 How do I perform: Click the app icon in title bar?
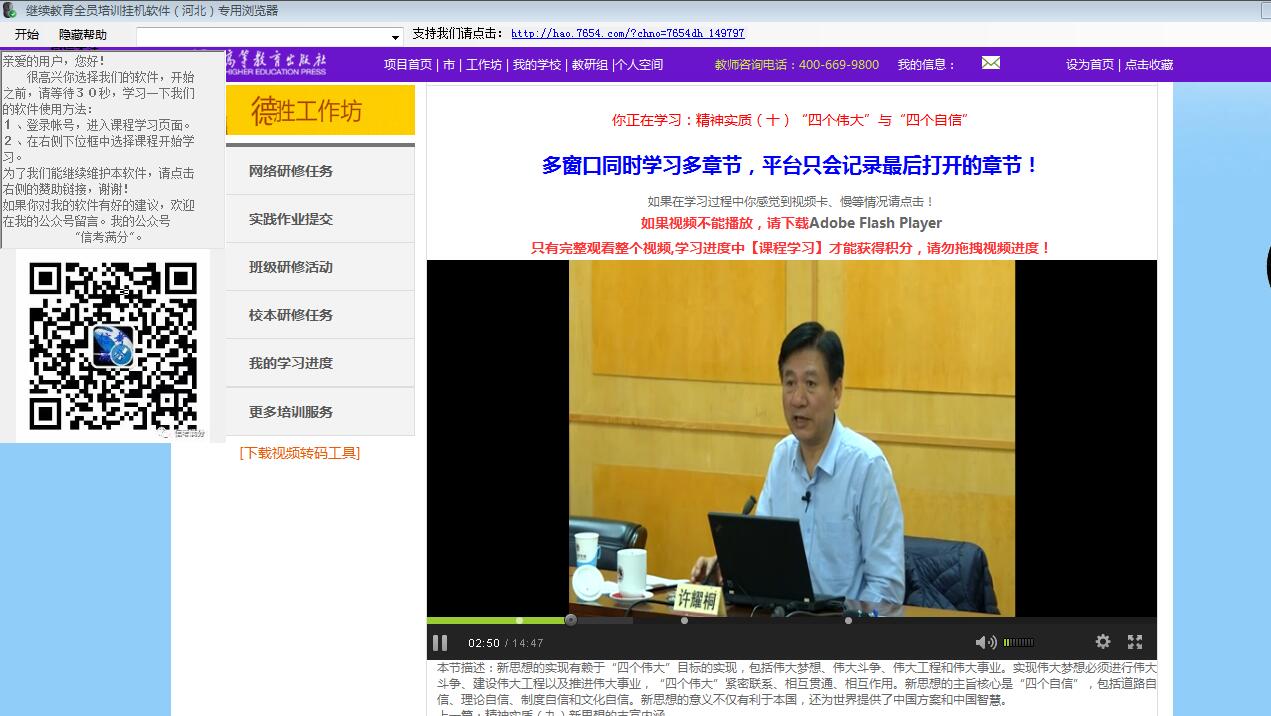click(12, 11)
